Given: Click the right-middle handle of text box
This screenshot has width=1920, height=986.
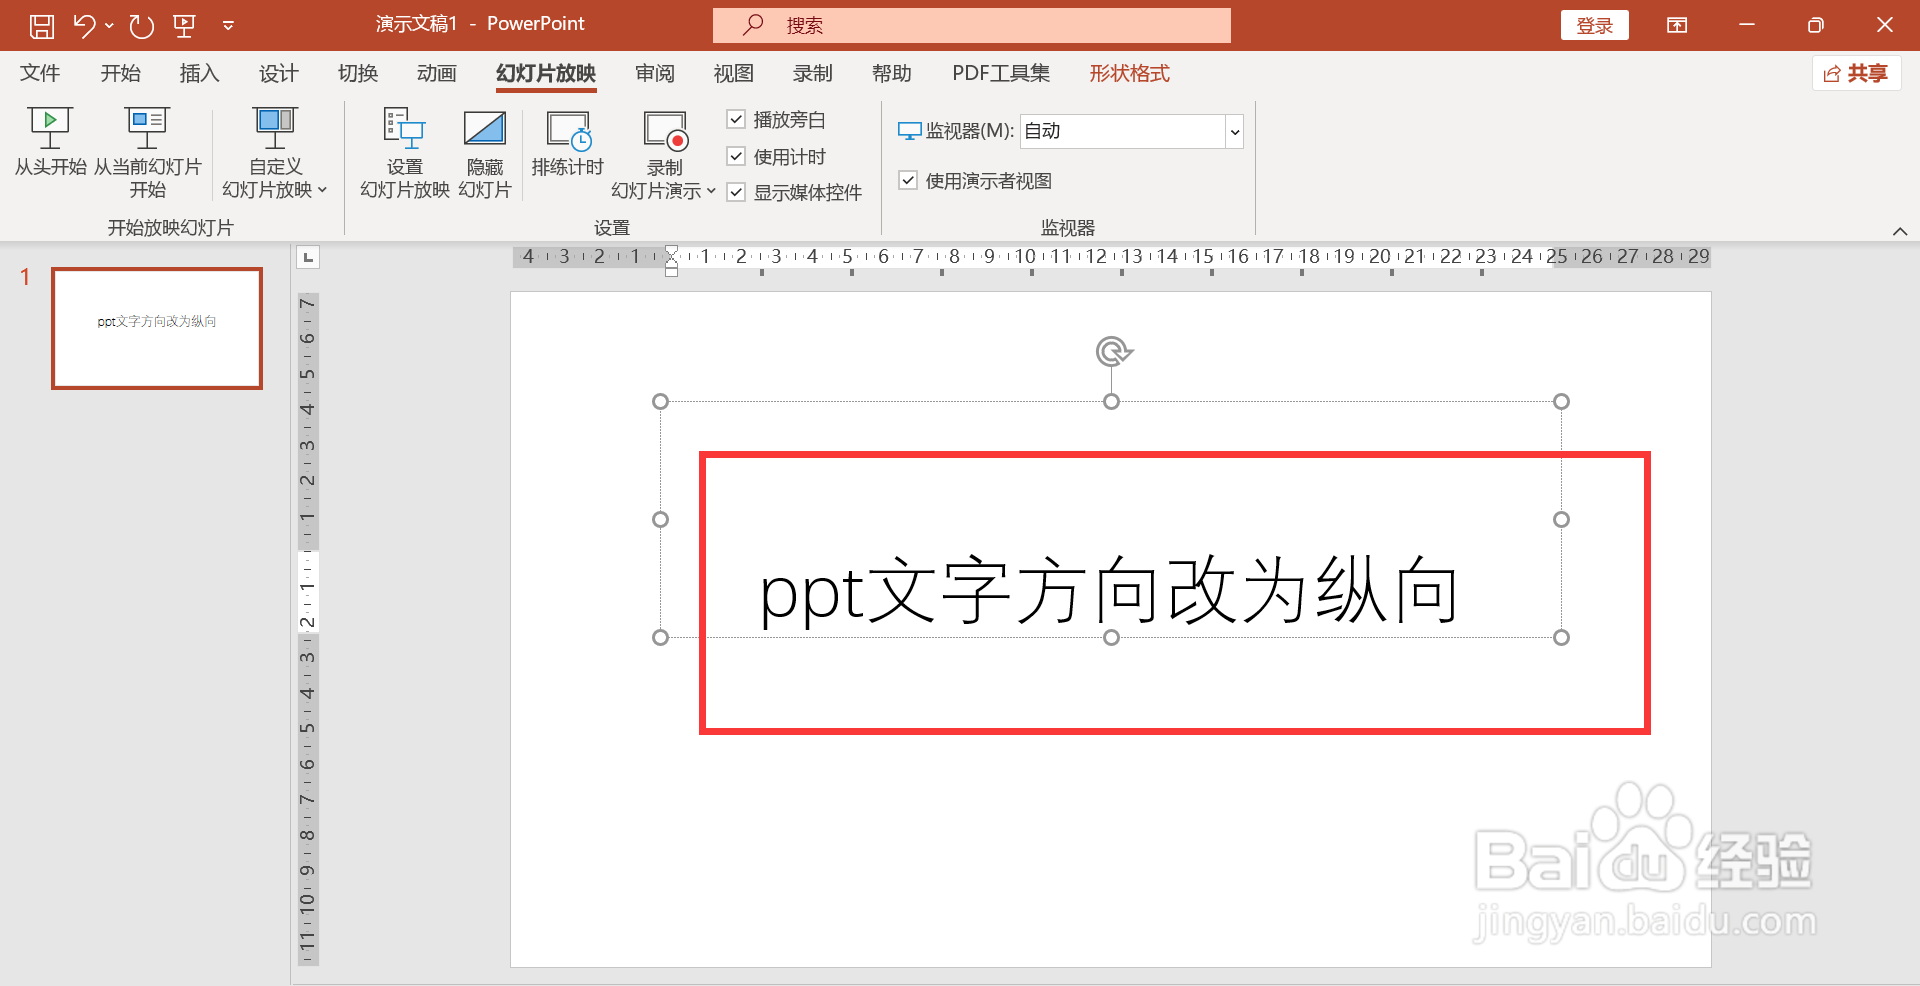Looking at the screenshot, I should (x=1561, y=519).
